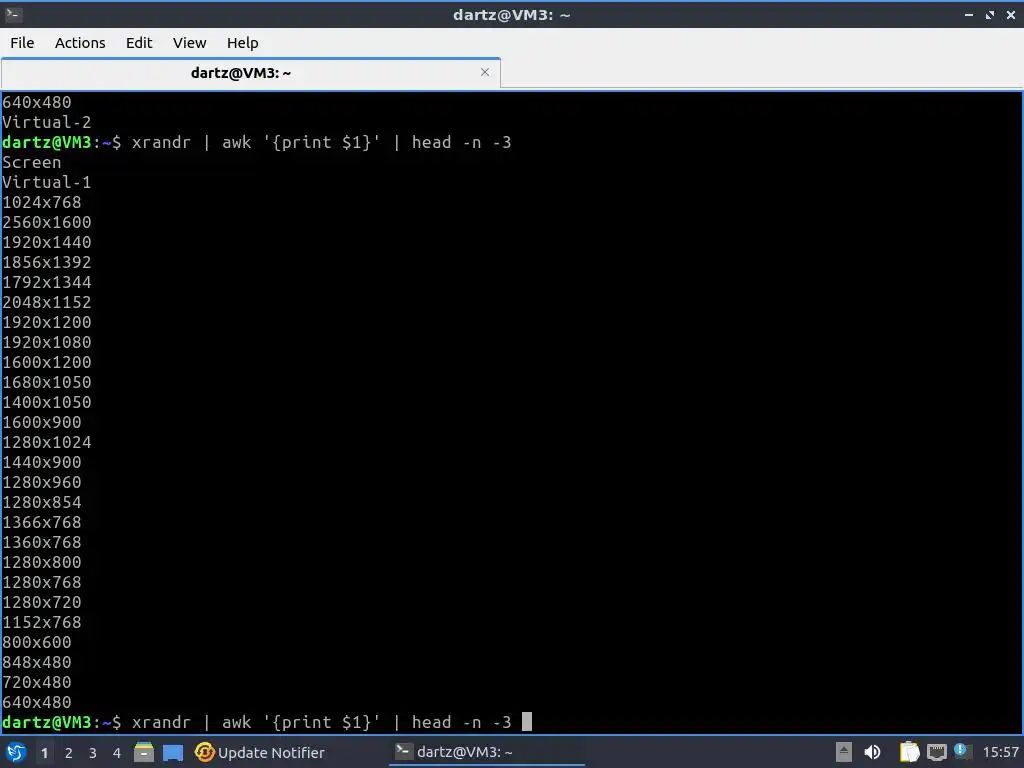Click the 1280x800 resolution line
The width and height of the screenshot is (1024, 768).
coord(42,562)
